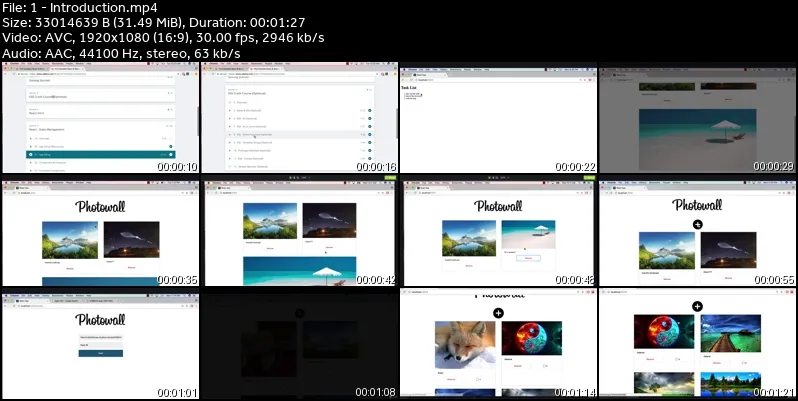Collapse the ES6 Crash Course section in the 00:00:16 frame
This screenshot has height=401, width=798.
pyautogui.click(x=300, y=92)
